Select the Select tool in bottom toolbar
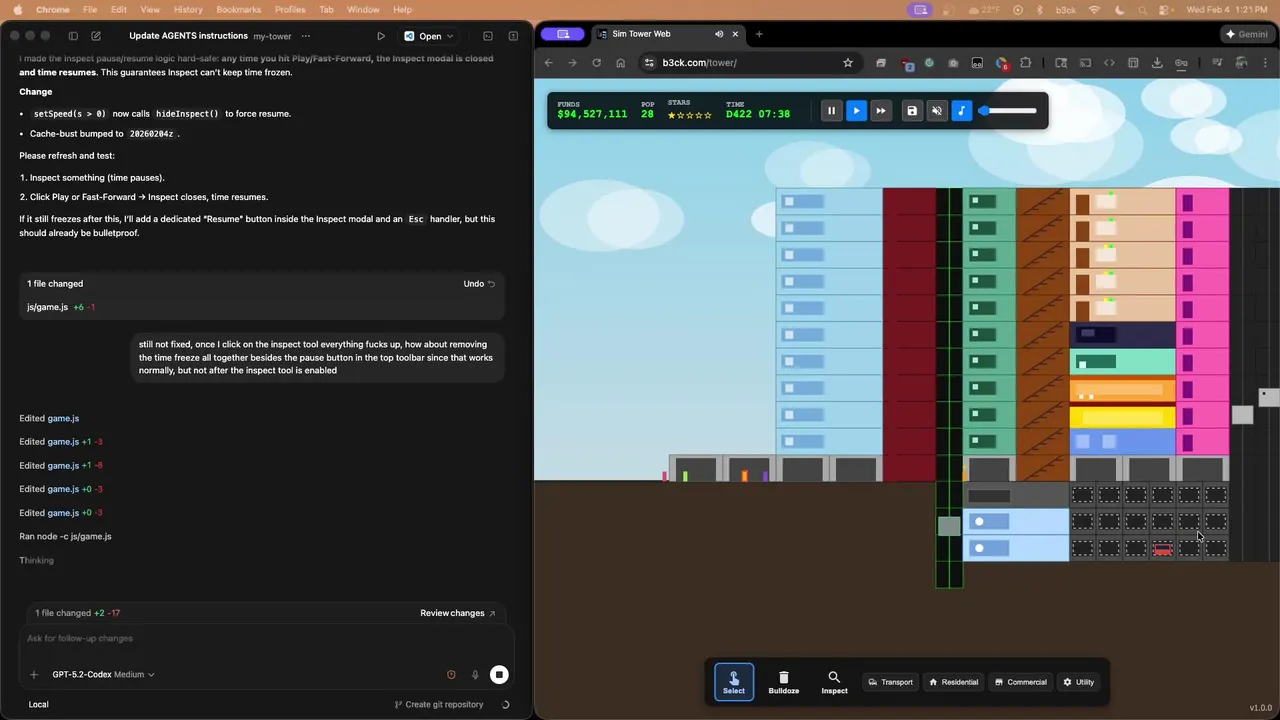This screenshot has width=1280, height=720. point(734,682)
